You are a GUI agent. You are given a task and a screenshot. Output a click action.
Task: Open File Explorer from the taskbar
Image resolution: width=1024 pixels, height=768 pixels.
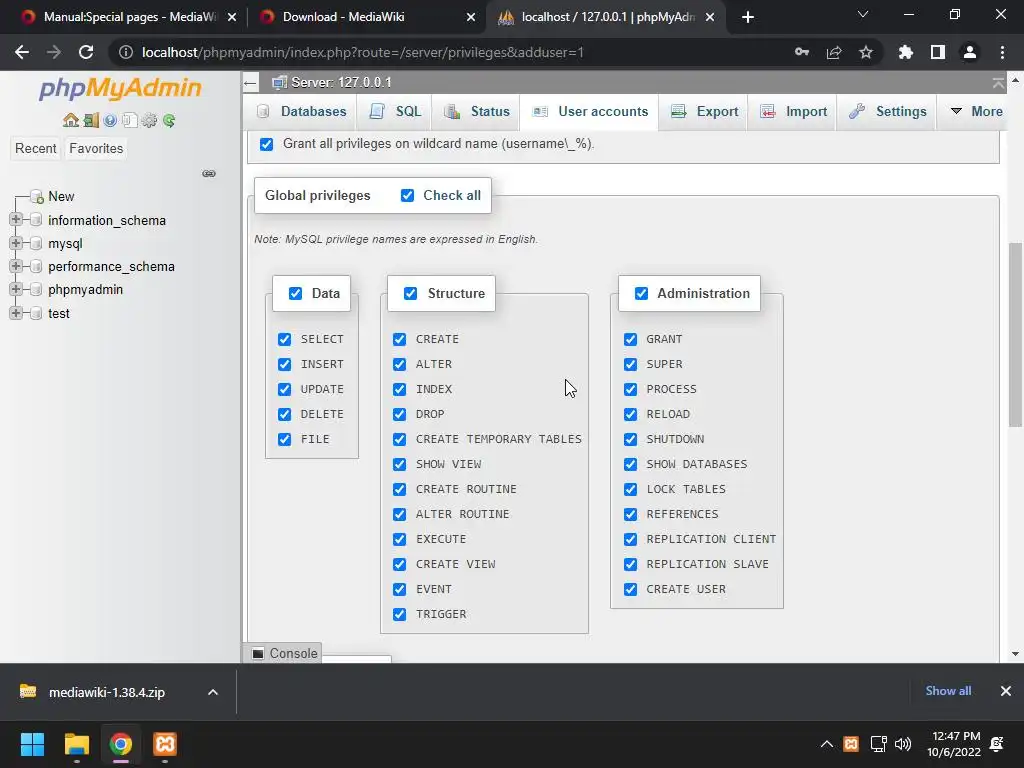click(76, 744)
